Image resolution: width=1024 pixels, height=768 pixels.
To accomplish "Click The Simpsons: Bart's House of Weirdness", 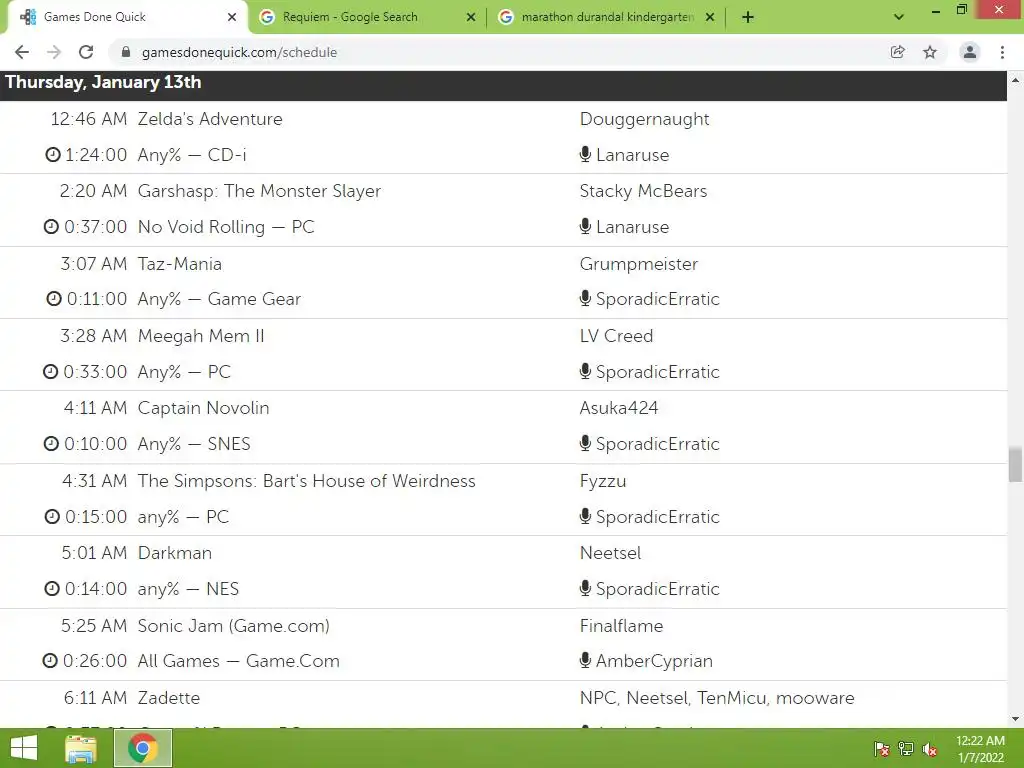I will [307, 481].
